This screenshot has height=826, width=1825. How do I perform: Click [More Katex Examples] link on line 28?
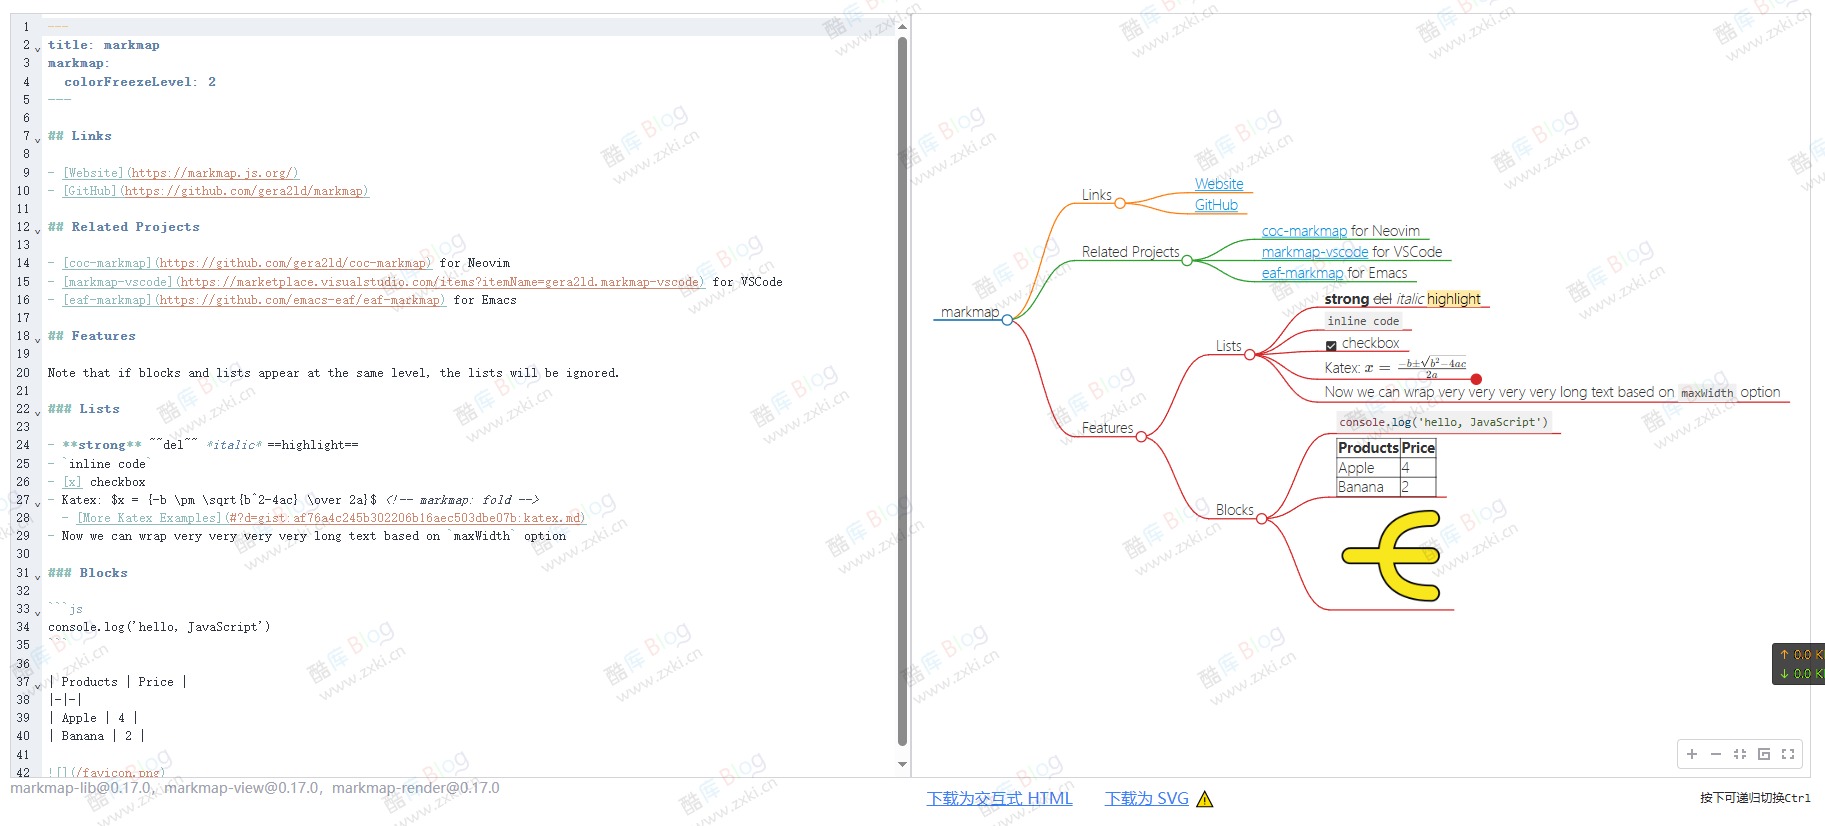tap(150, 518)
